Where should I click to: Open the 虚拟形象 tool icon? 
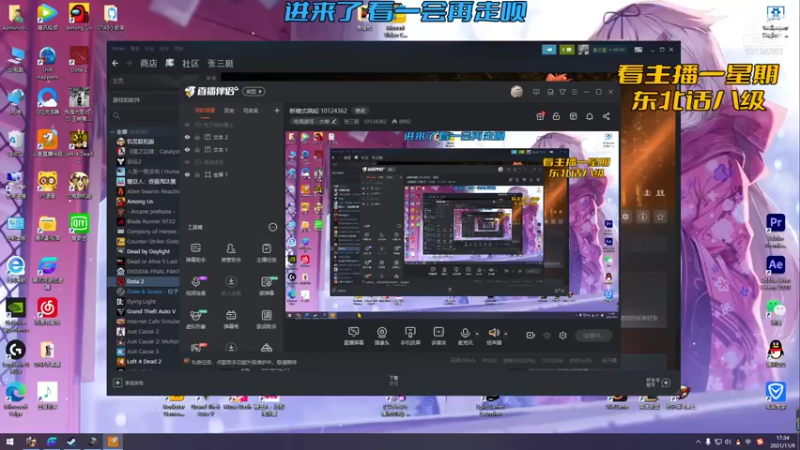coord(196,319)
